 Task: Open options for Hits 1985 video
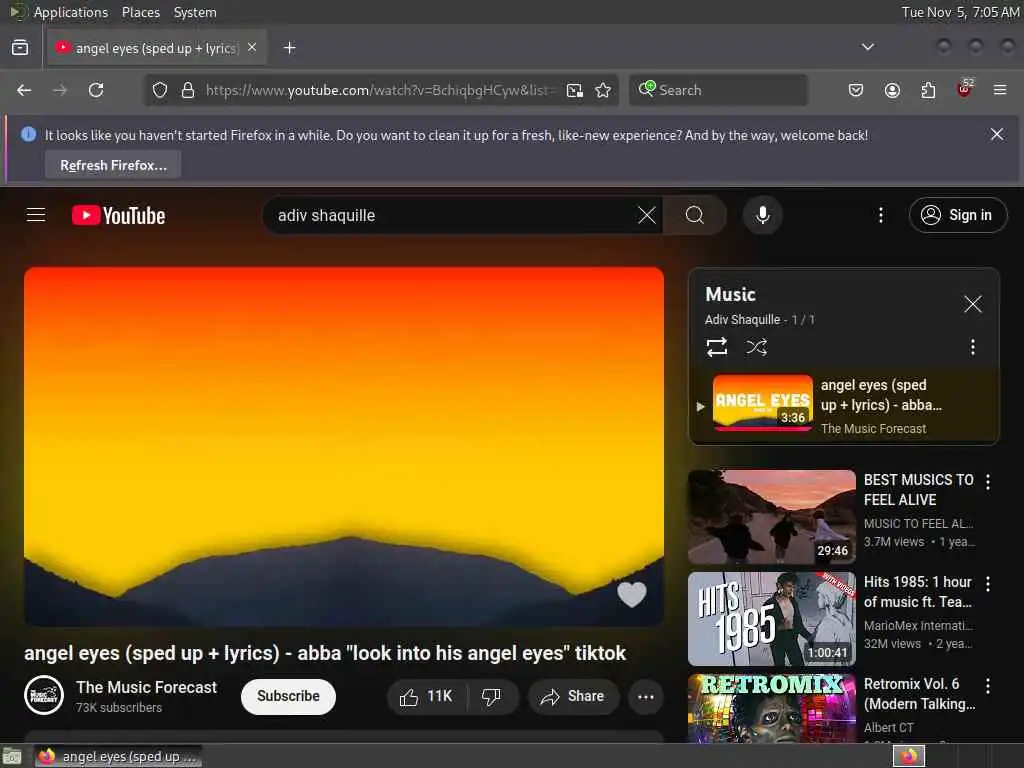[987, 584]
